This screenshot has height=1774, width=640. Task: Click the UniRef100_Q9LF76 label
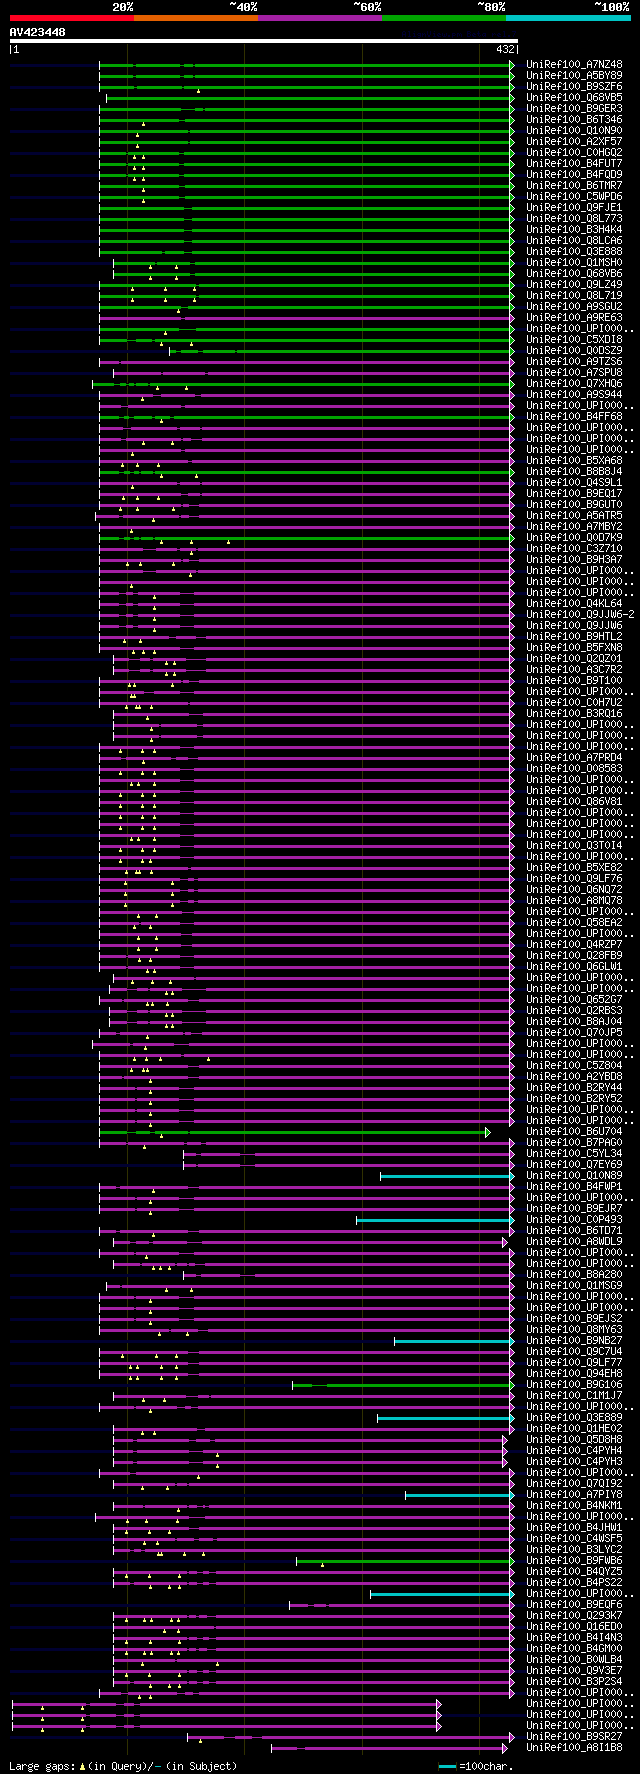[x=574, y=879]
